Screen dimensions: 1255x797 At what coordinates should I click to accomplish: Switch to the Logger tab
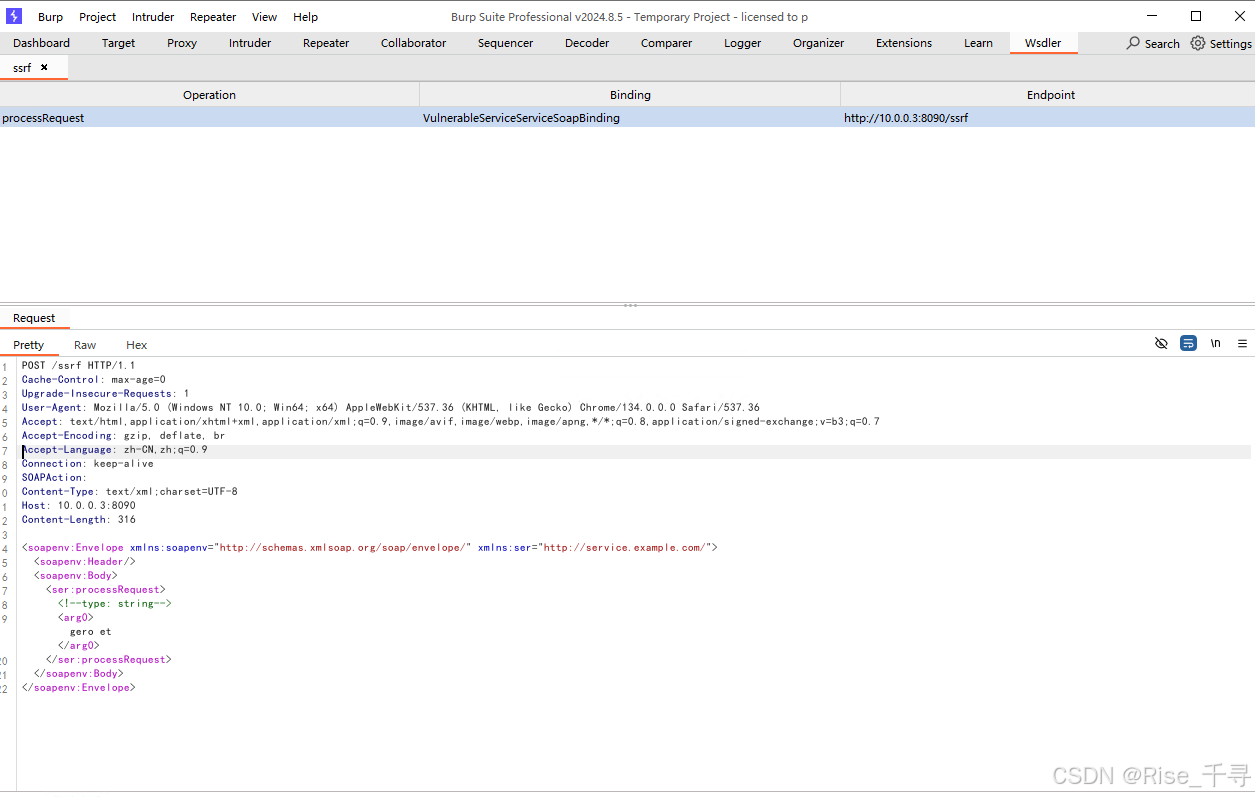coord(742,43)
